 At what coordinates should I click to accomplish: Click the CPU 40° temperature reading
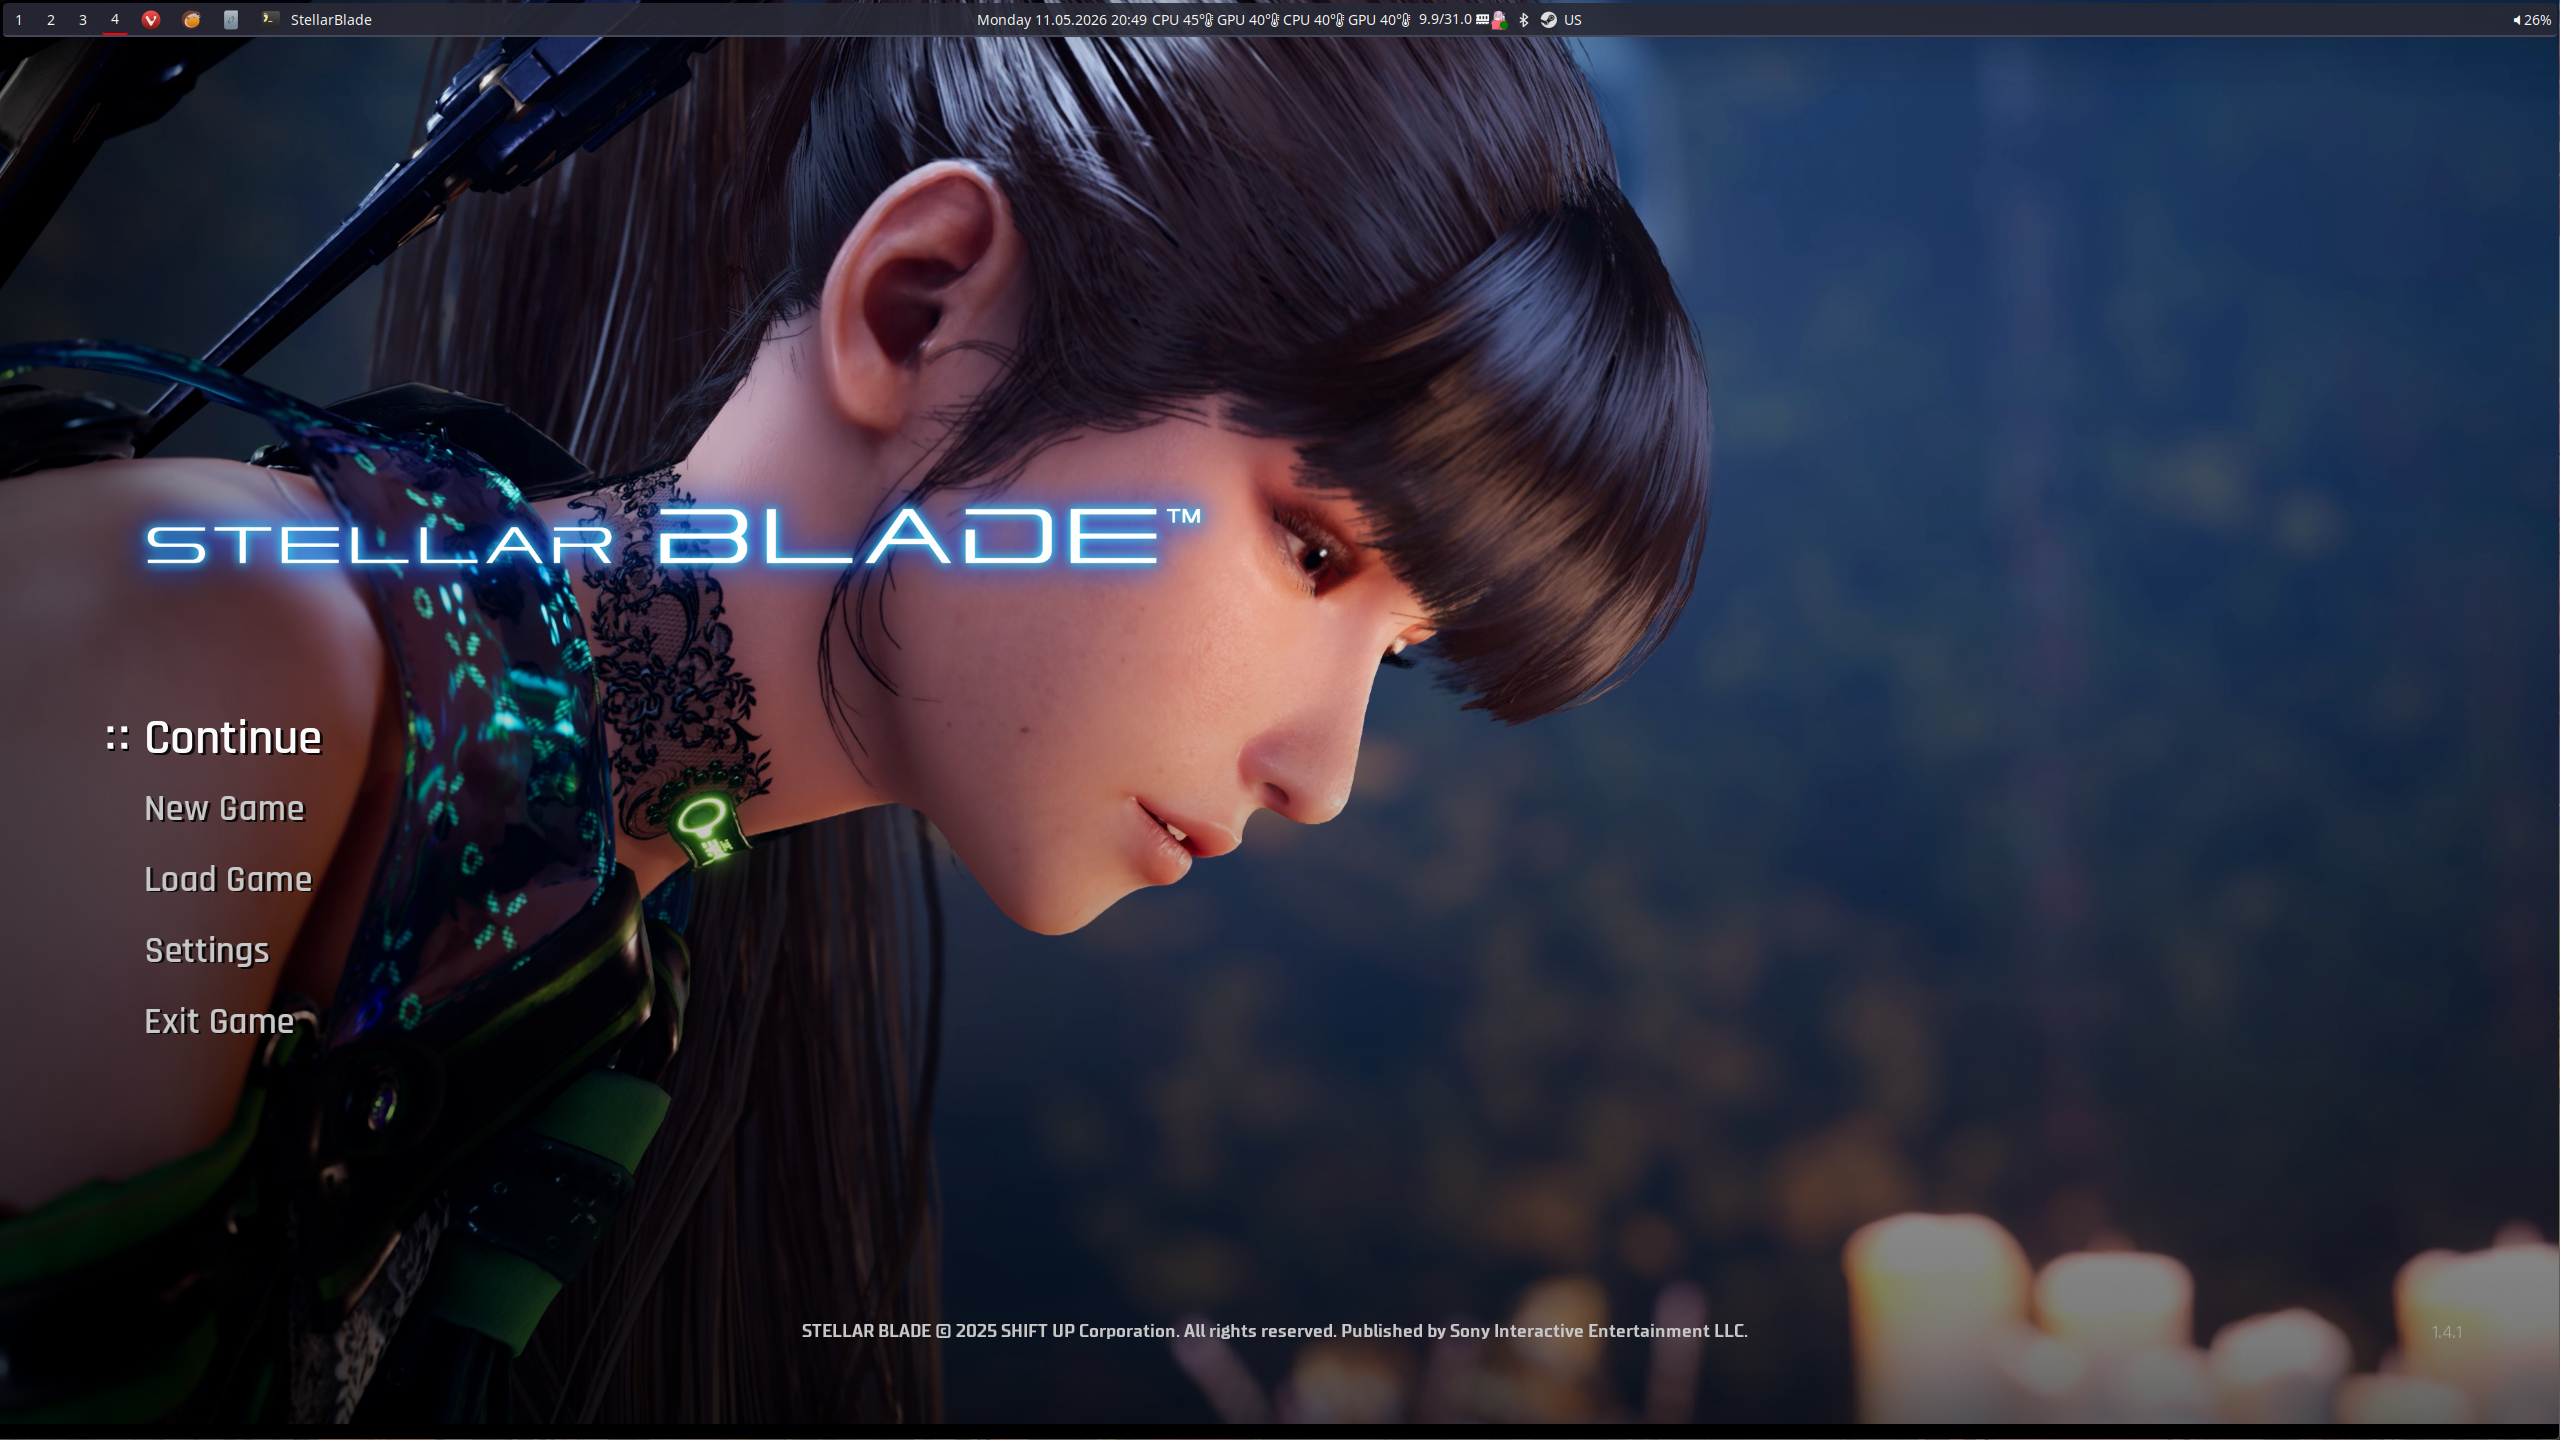1313,20
